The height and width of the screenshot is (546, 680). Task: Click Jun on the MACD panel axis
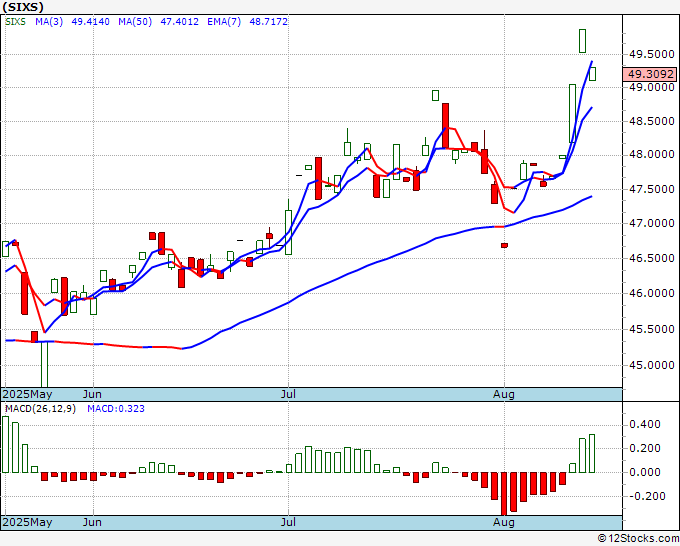(x=92, y=522)
